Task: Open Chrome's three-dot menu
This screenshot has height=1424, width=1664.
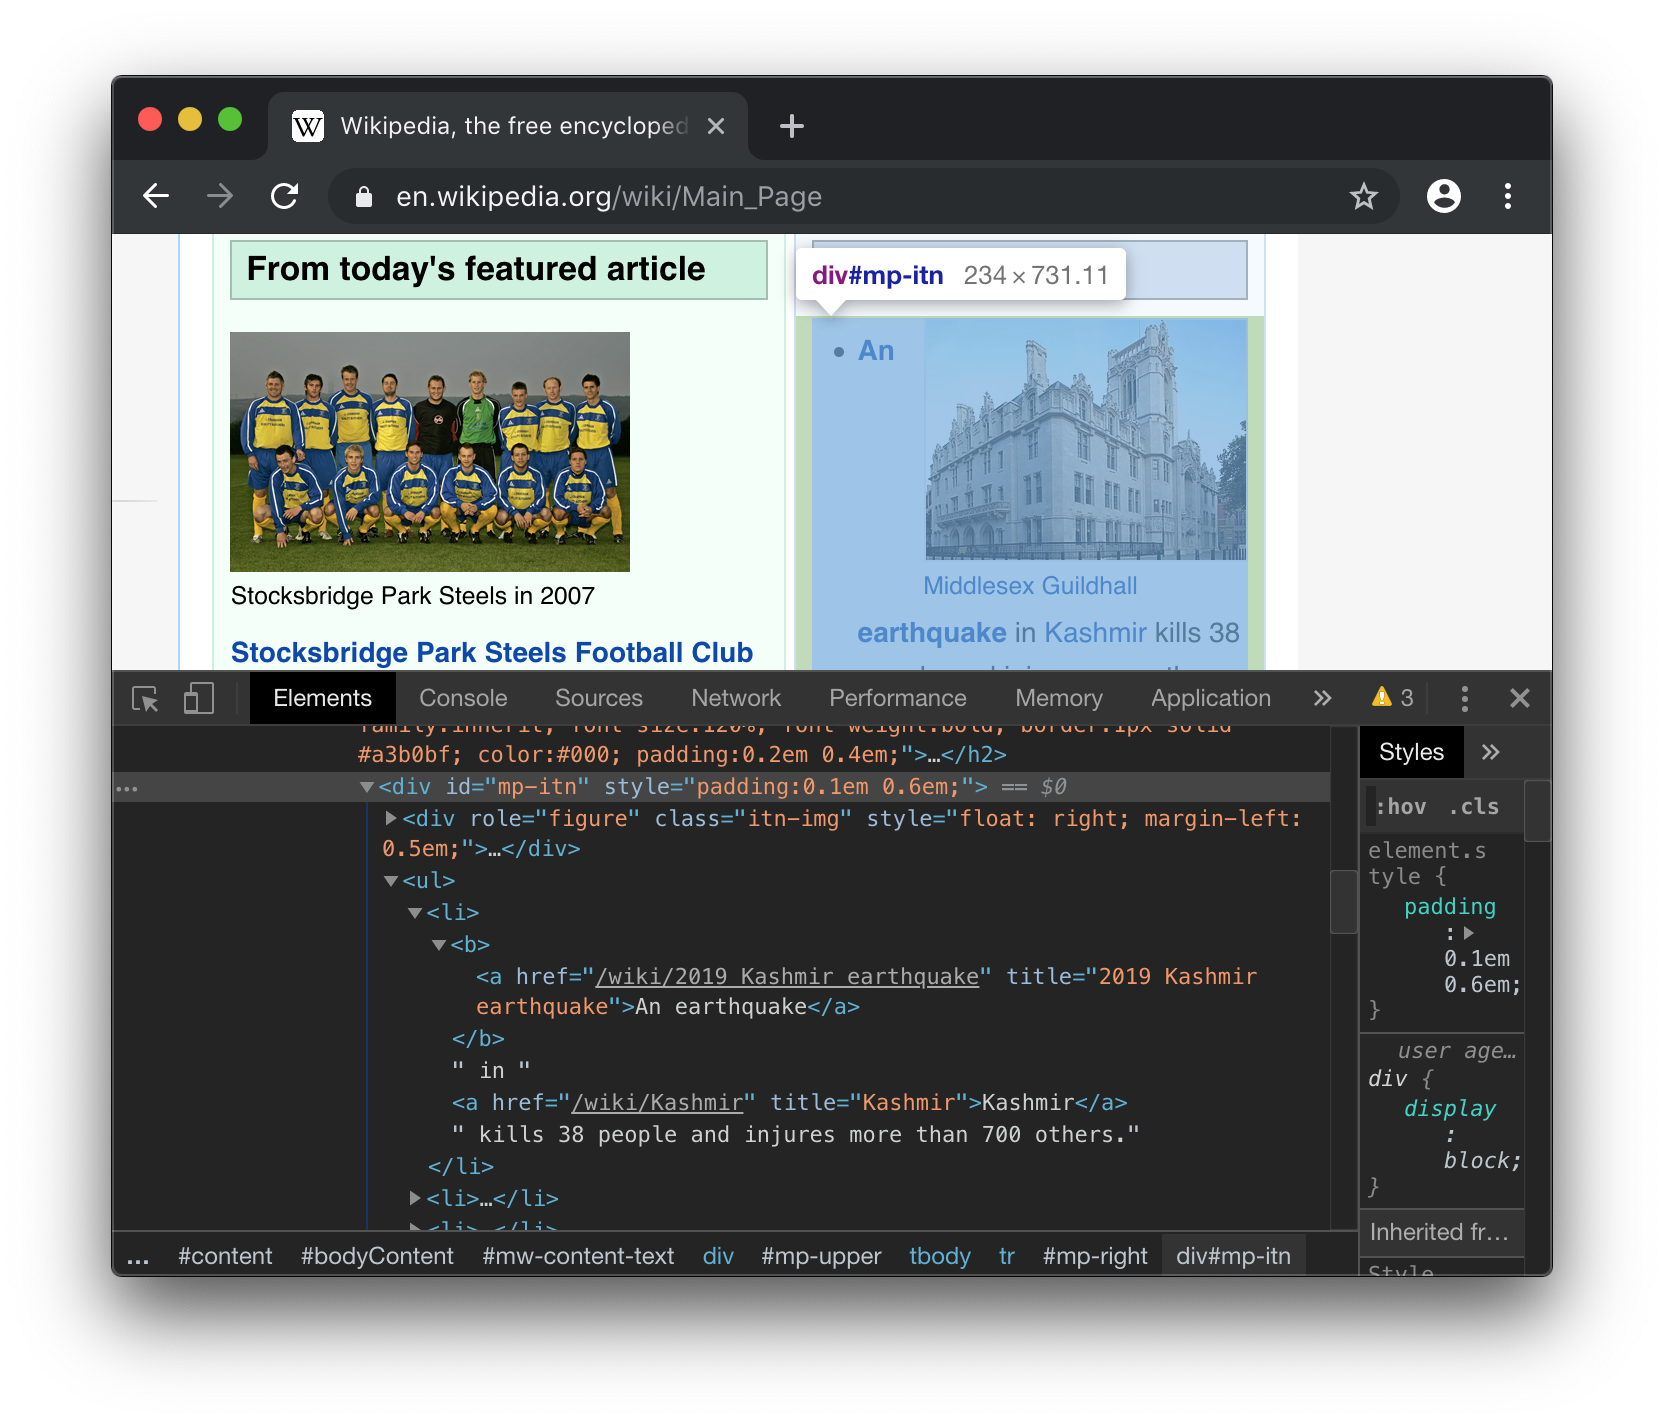Action: (x=1508, y=196)
